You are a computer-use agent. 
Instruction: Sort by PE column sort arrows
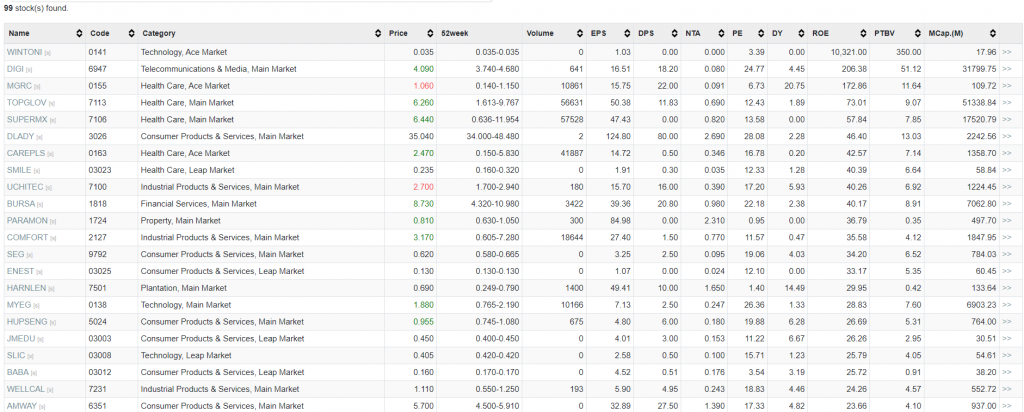click(761, 33)
